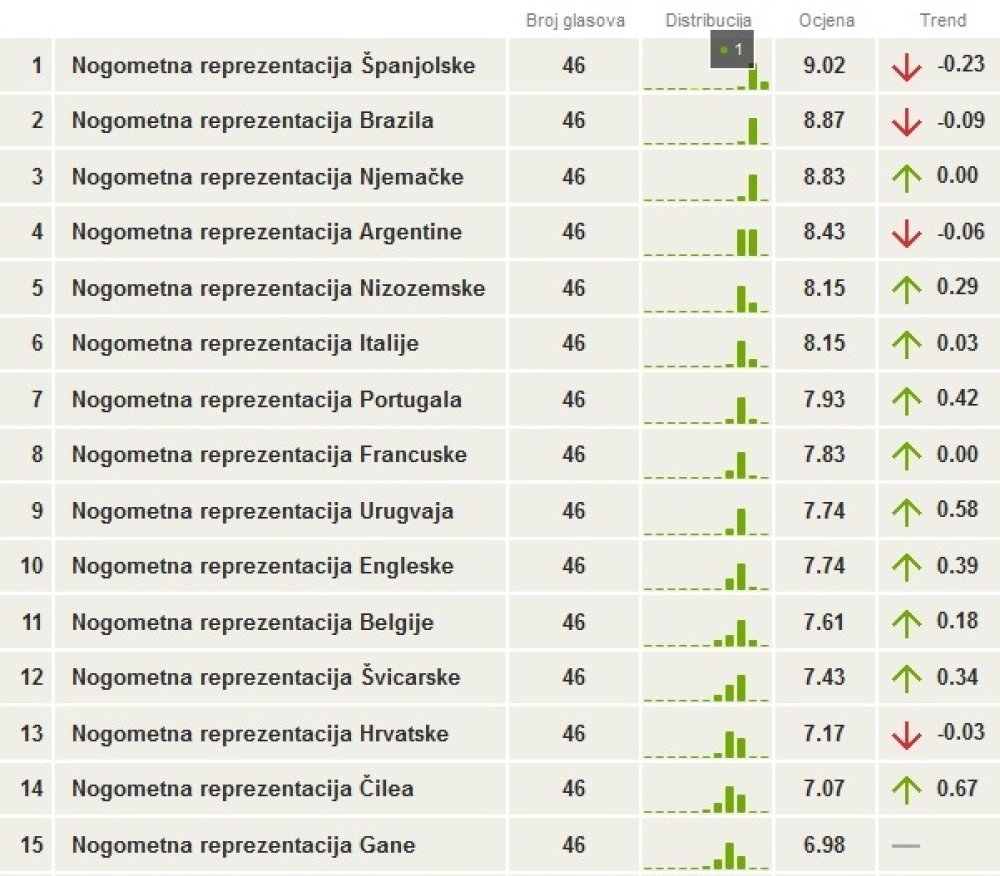Click the Trend column header
The image size is (1000, 876).
pos(943,20)
